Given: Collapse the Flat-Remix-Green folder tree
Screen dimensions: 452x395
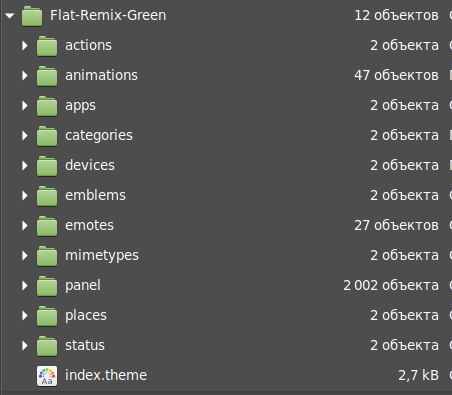Looking at the screenshot, I should pyautogui.click(x=10, y=15).
